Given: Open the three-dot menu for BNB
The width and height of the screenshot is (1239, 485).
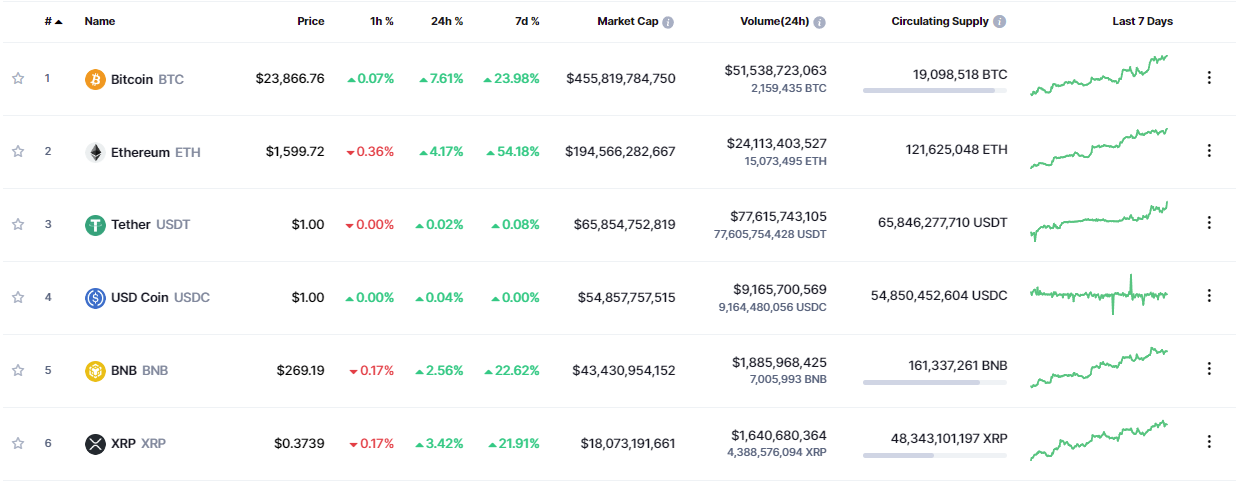Looking at the screenshot, I should 1209,369.
